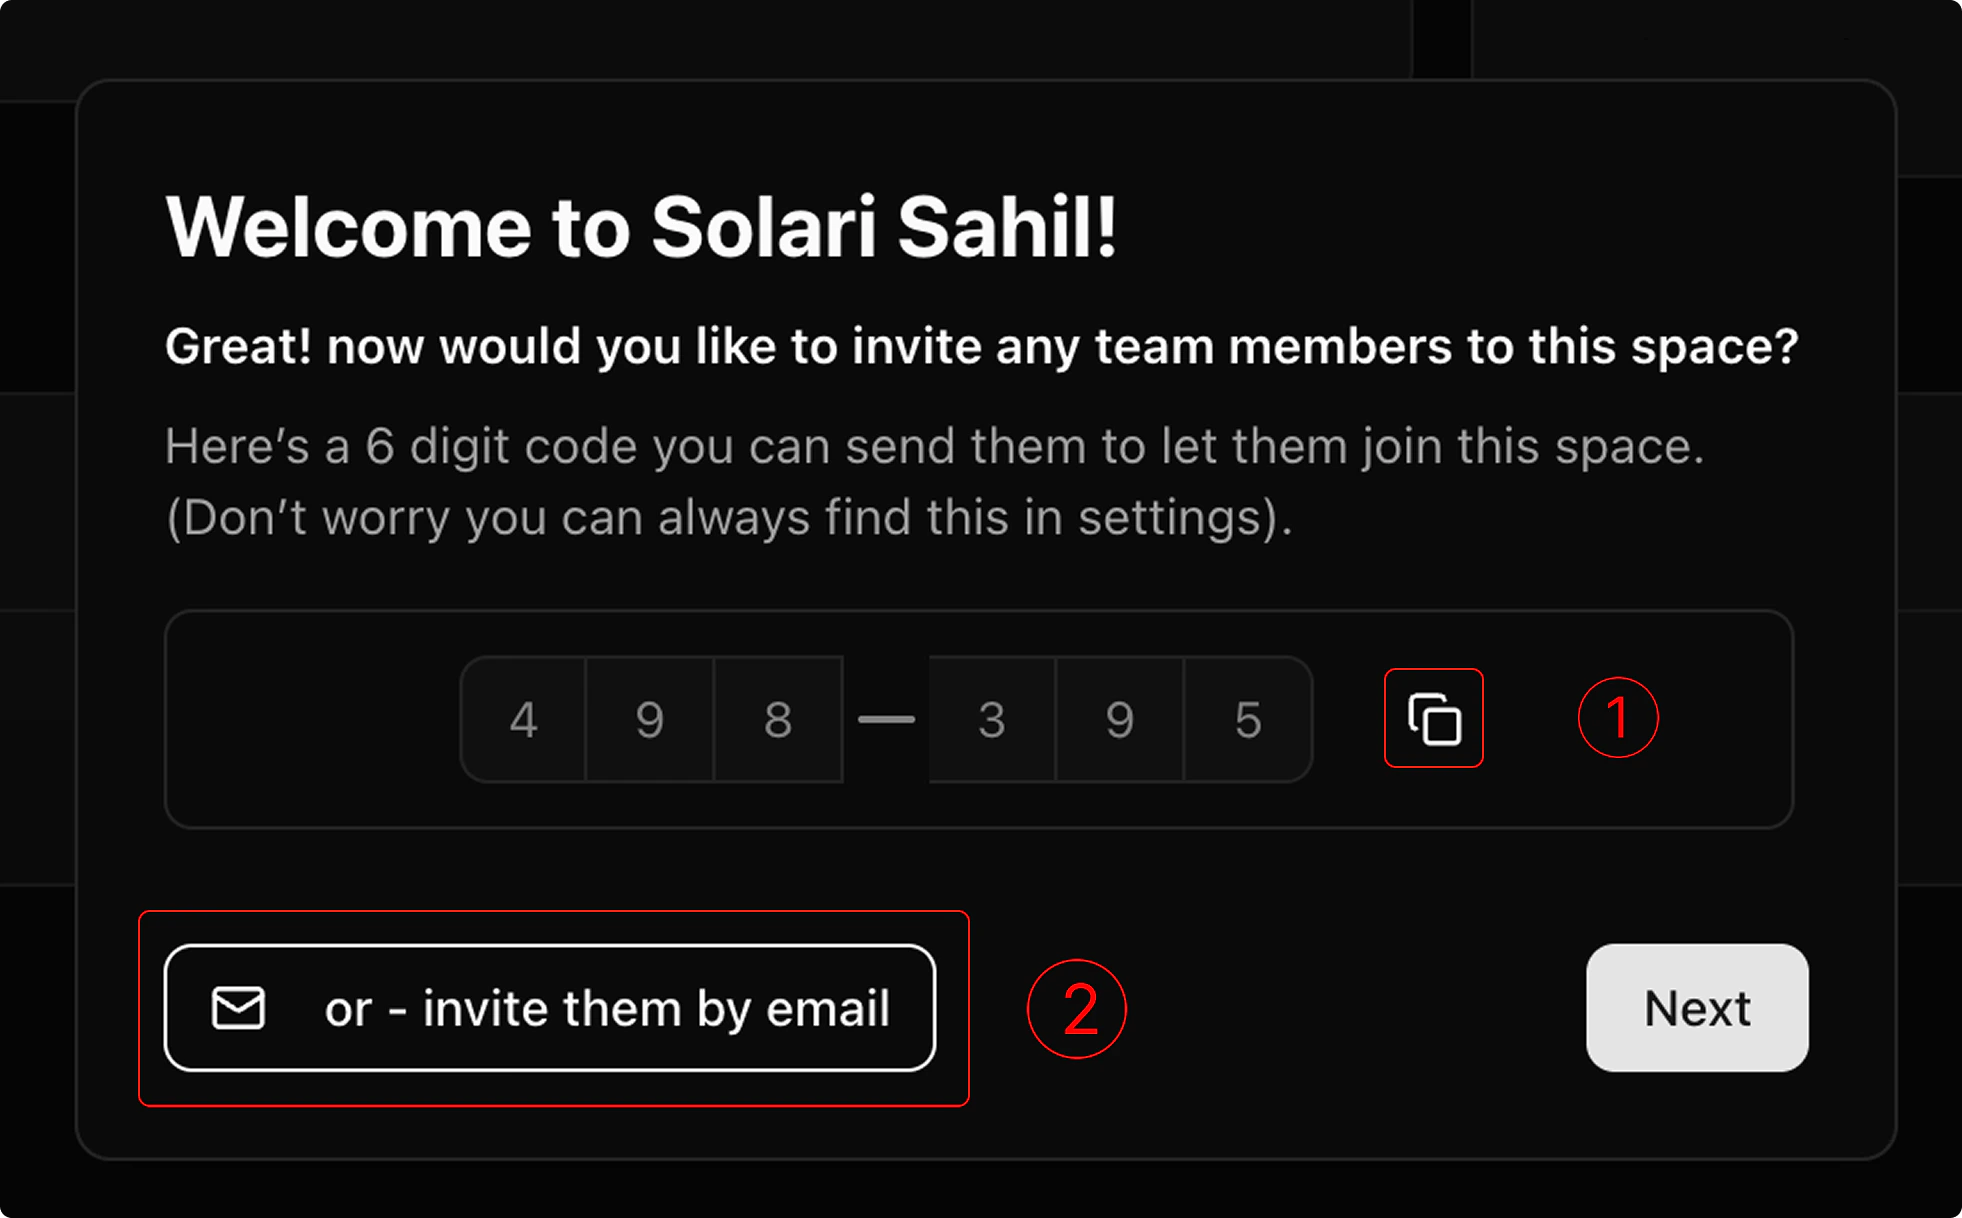Screen dimensions: 1962x1218
Task: Click the duplicate-squares icon beside the code
Action: tap(1433, 718)
